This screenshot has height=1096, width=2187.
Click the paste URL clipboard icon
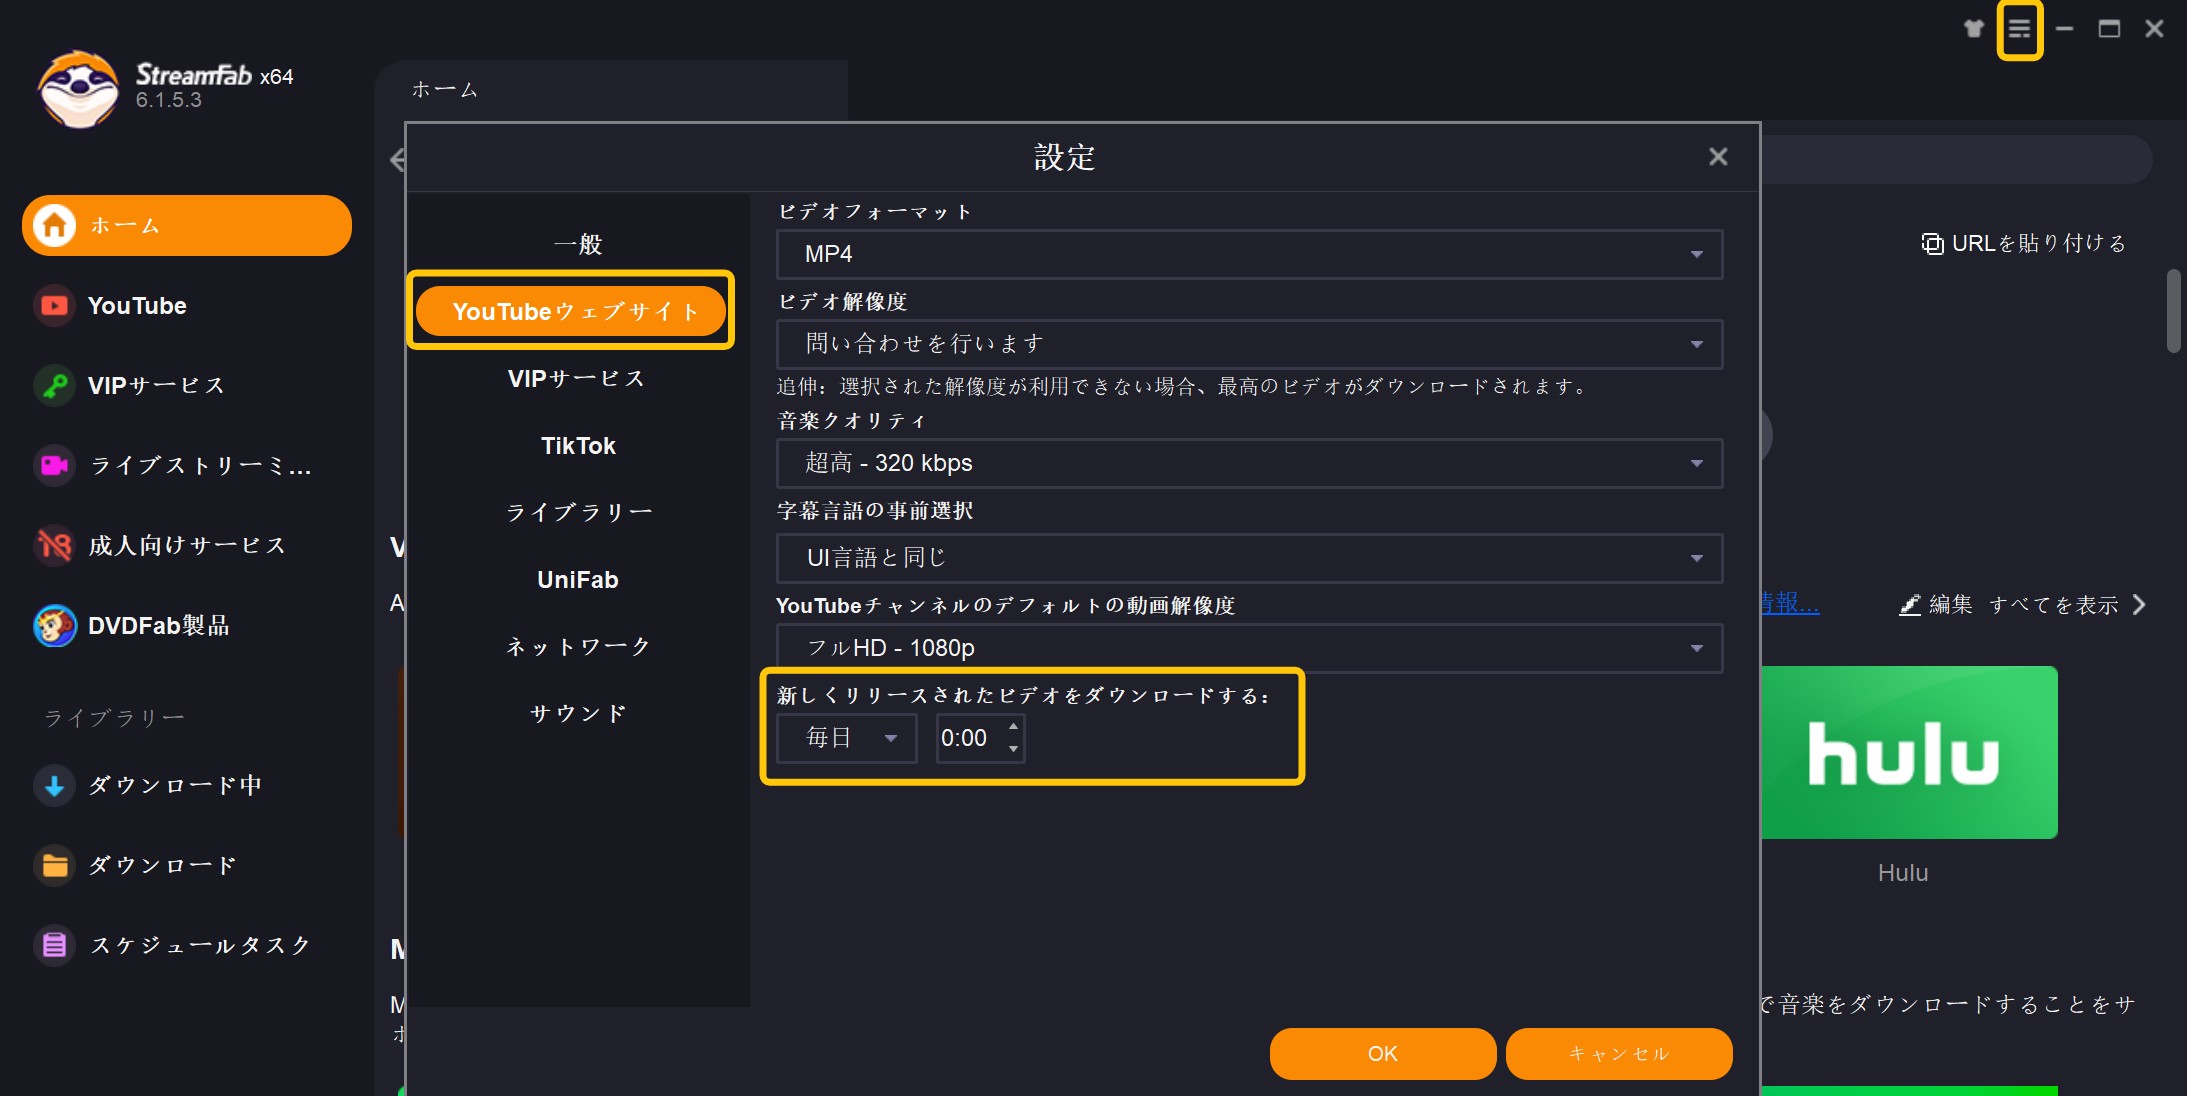click(x=1932, y=244)
